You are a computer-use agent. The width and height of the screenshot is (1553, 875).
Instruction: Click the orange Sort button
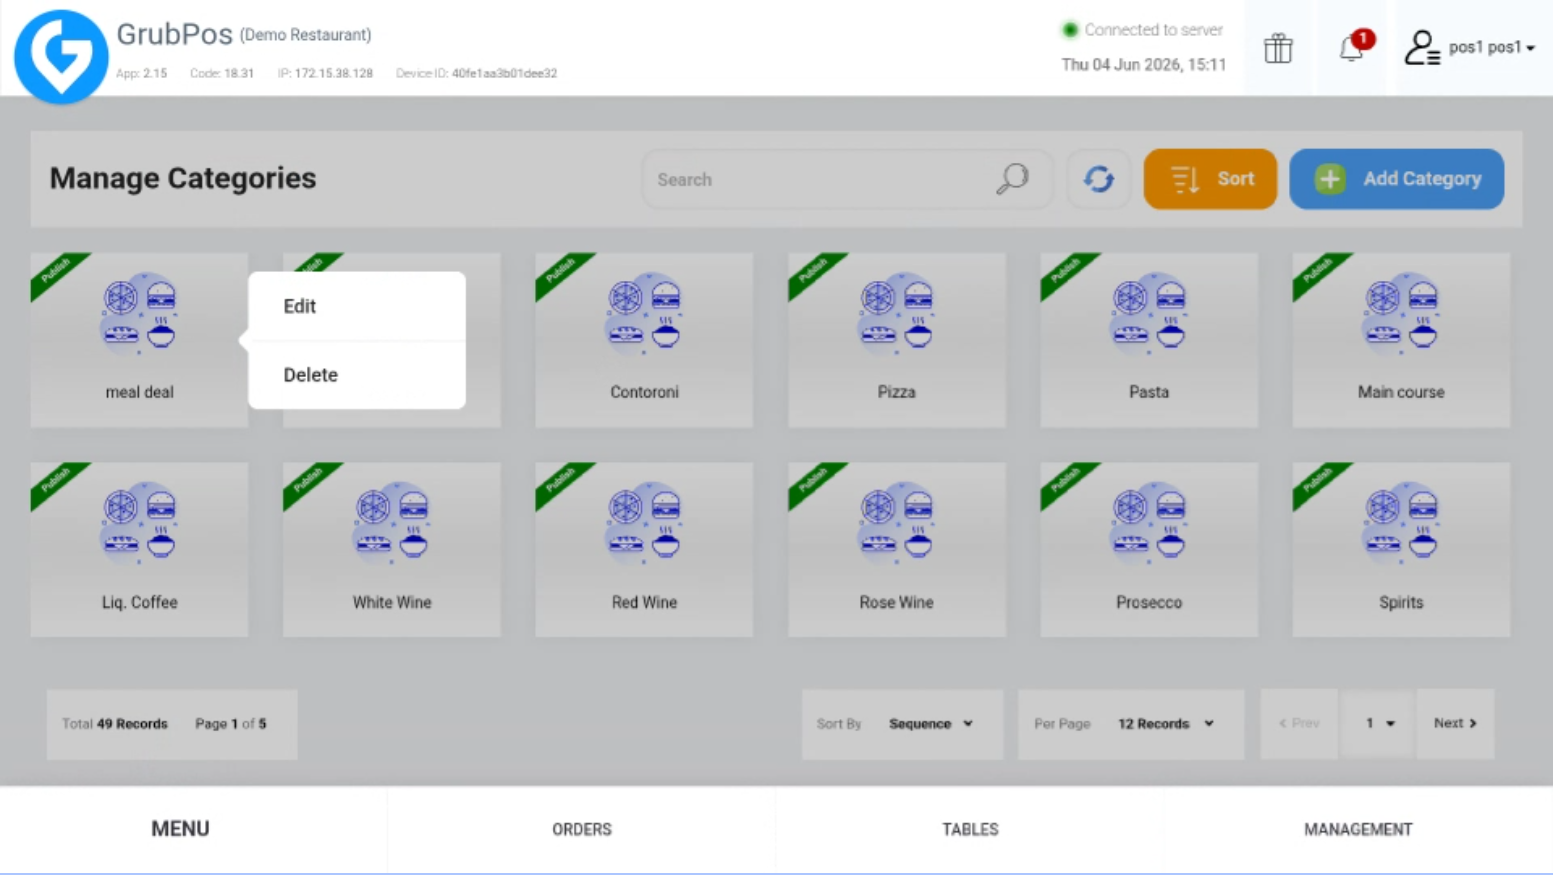(x=1210, y=179)
